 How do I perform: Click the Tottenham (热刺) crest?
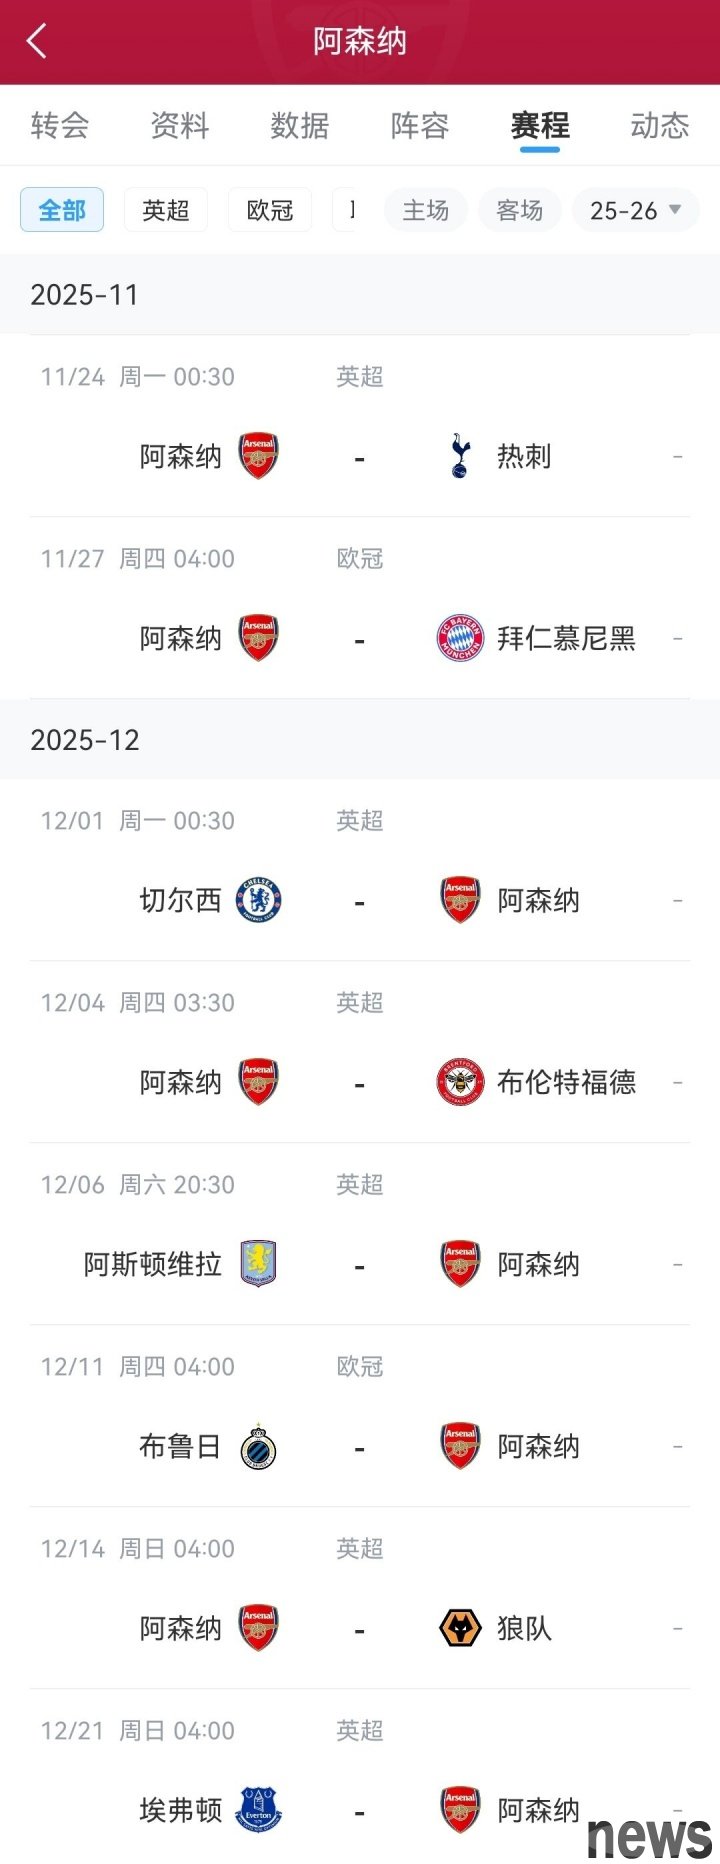coord(460,456)
